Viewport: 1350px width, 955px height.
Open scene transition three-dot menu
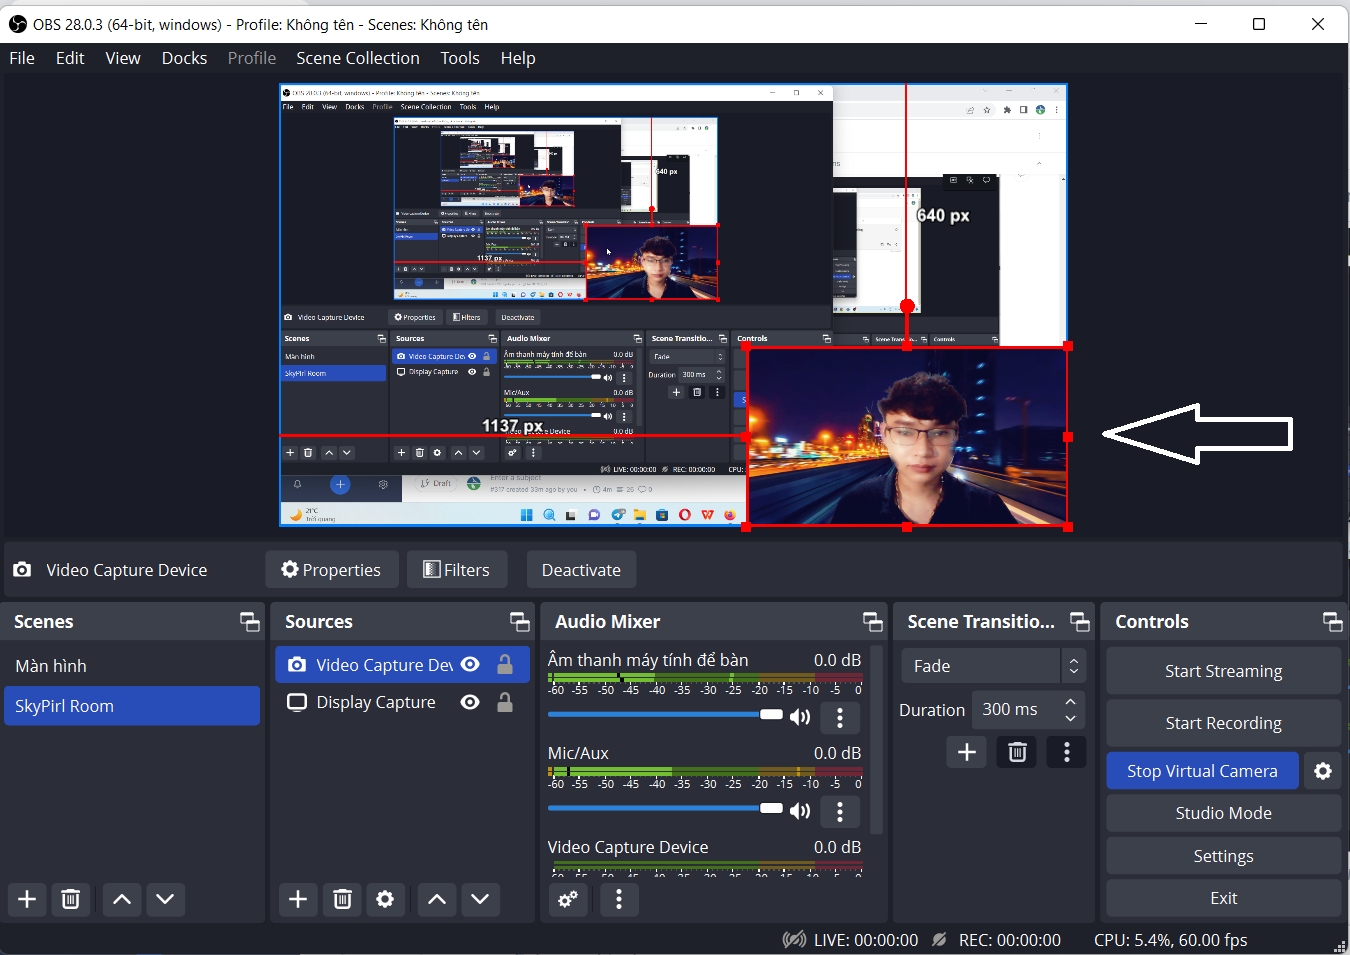(x=1067, y=752)
